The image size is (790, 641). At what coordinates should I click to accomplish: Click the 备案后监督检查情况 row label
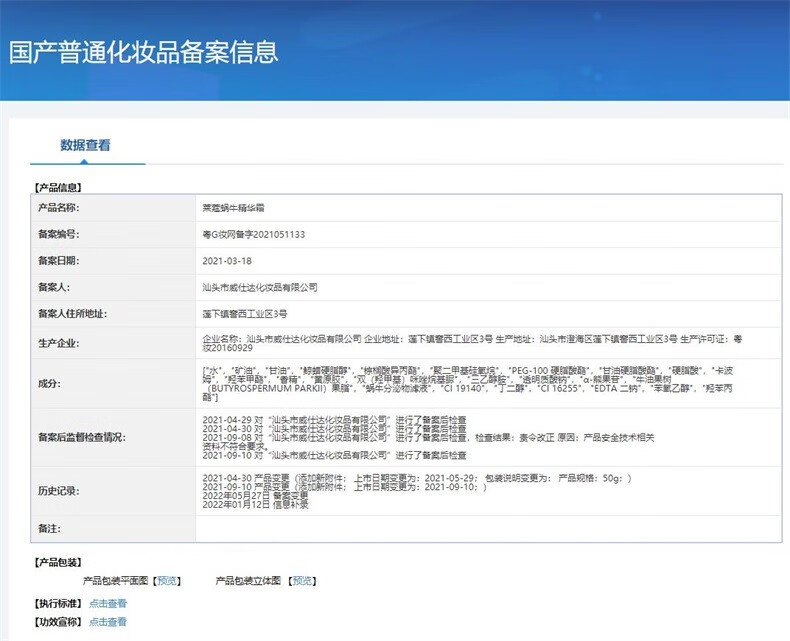(82, 437)
